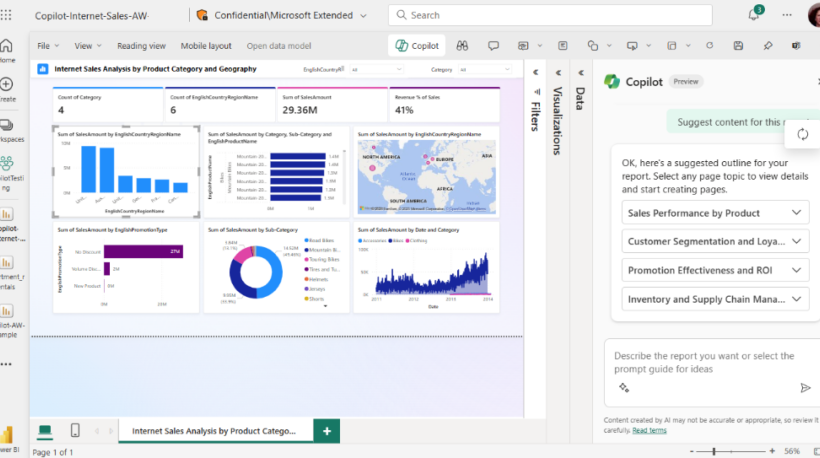
Task: Click the zoom slider handle
Action: point(714,451)
